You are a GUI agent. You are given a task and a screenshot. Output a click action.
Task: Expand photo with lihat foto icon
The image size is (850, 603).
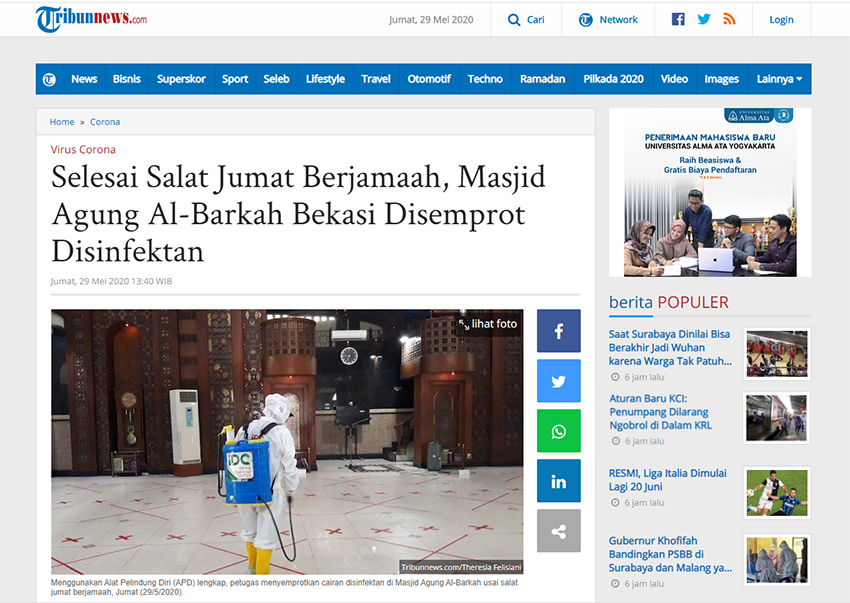click(x=464, y=324)
